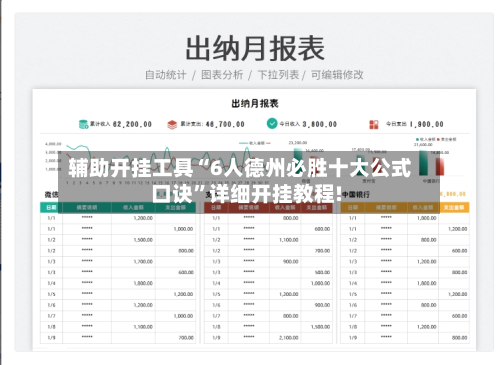Select cell 1,500.00 in middle table row 1/8
Screen dimensions: 500x365
click(320, 327)
